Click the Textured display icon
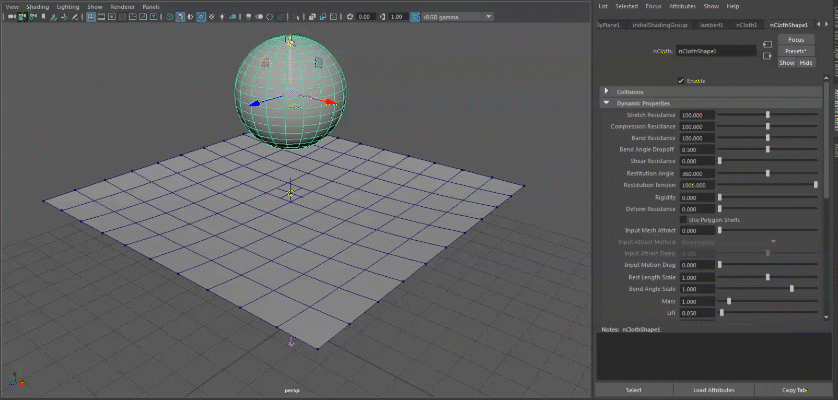The image size is (838, 400). pos(212,17)
